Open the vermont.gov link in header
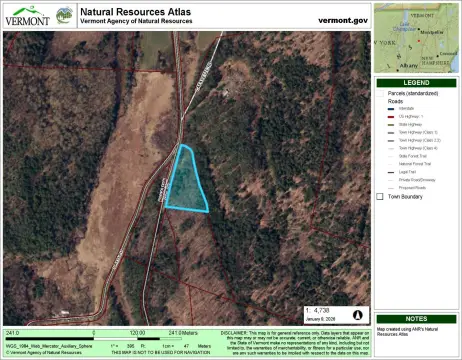Screen dimensions: 462x360 tap(343, 20)
